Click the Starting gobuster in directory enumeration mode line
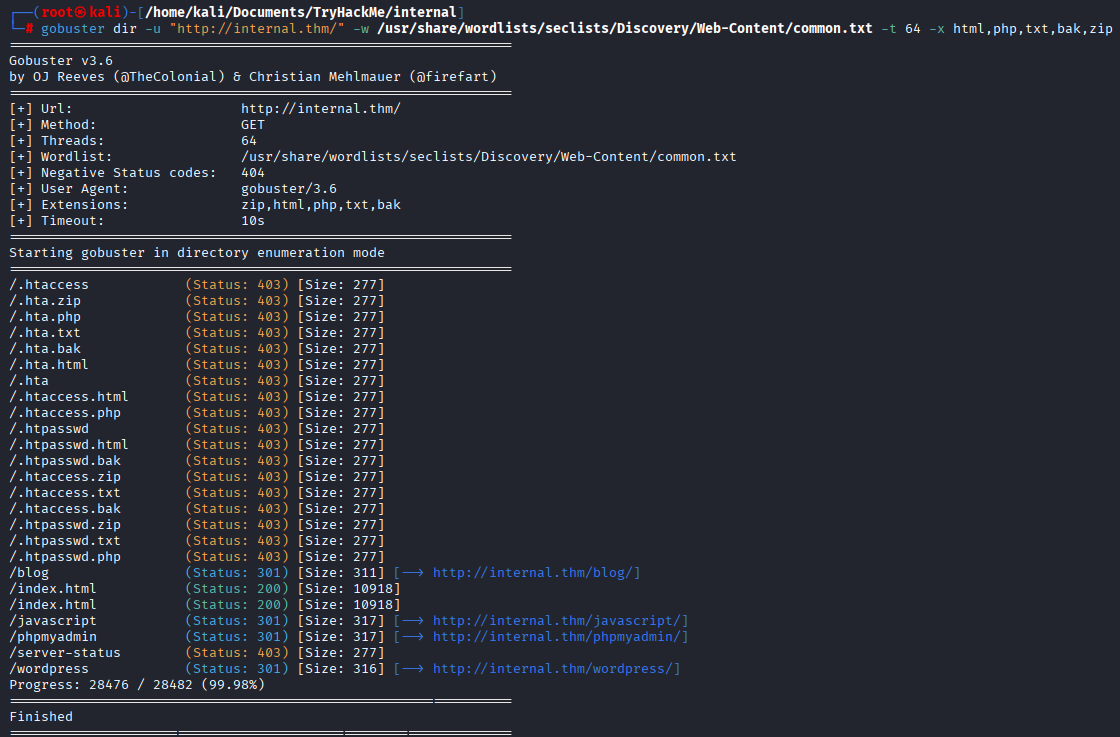Screen dimensions: 1120x737 197,253
